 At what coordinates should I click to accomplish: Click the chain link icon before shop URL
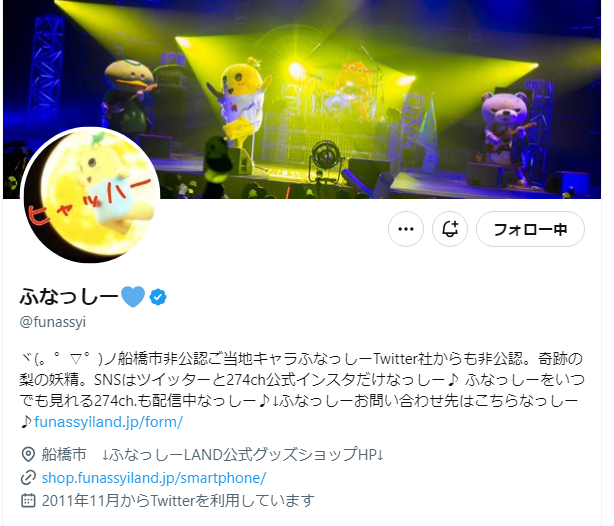pos(28,478)
